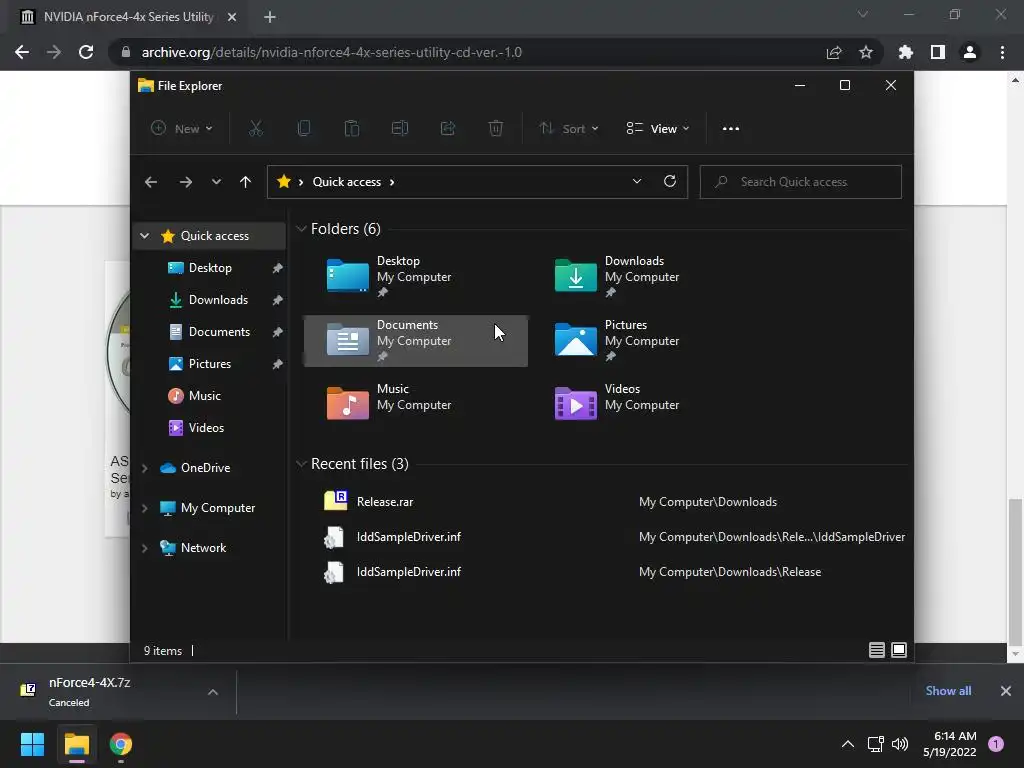Expand the OneDrive tree node
The width and height of the screenshot is (1024, 768).
144,468
